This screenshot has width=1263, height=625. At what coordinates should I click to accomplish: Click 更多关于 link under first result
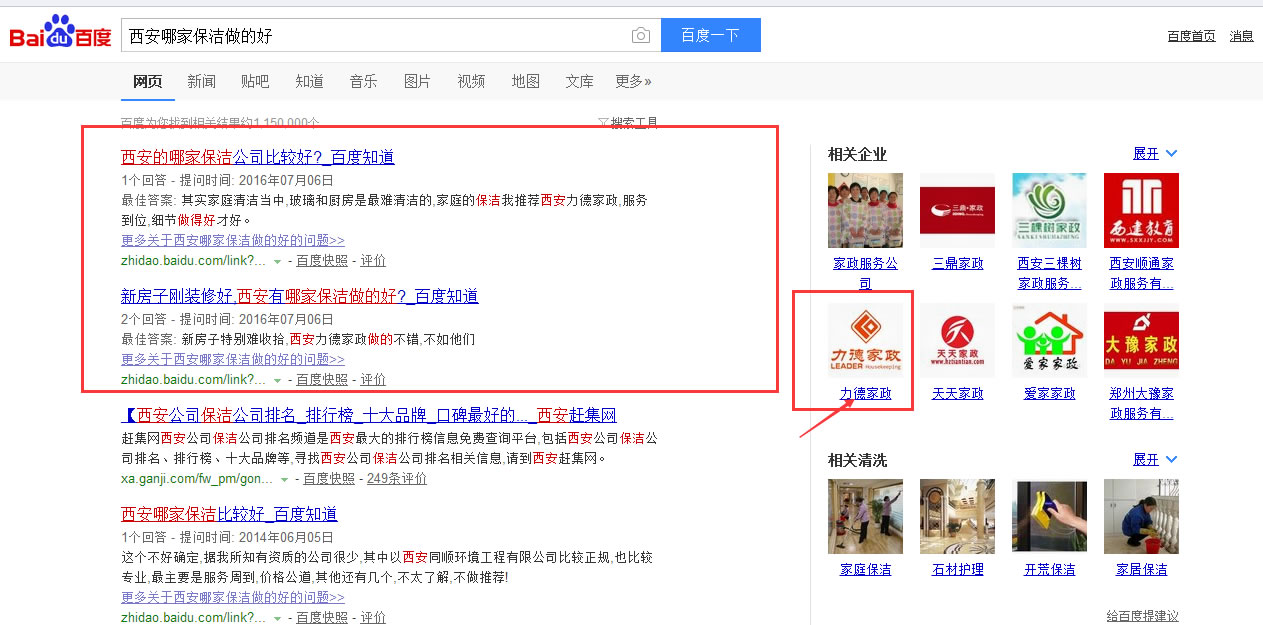[x=233, y=240]
